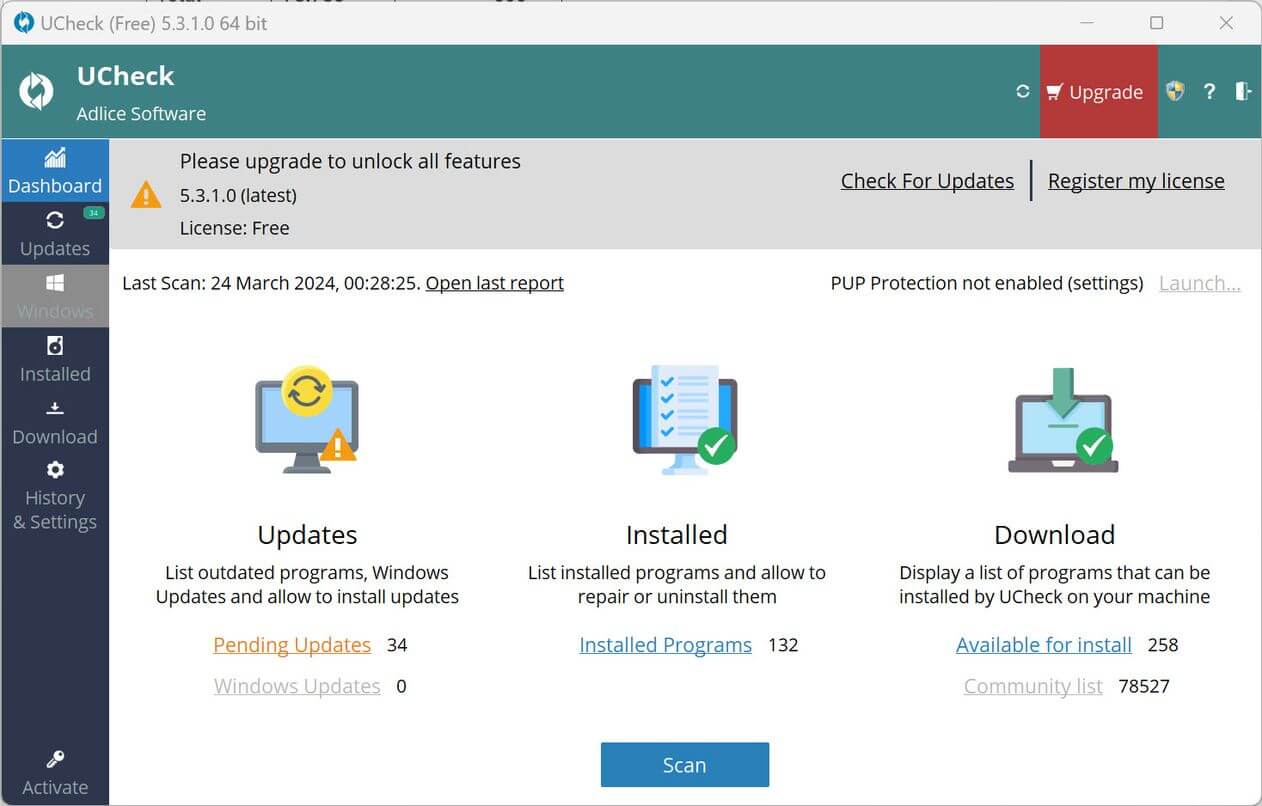1262x806 pixels.
Task: Click the Check For Updates link
Action: coord(927,181)
